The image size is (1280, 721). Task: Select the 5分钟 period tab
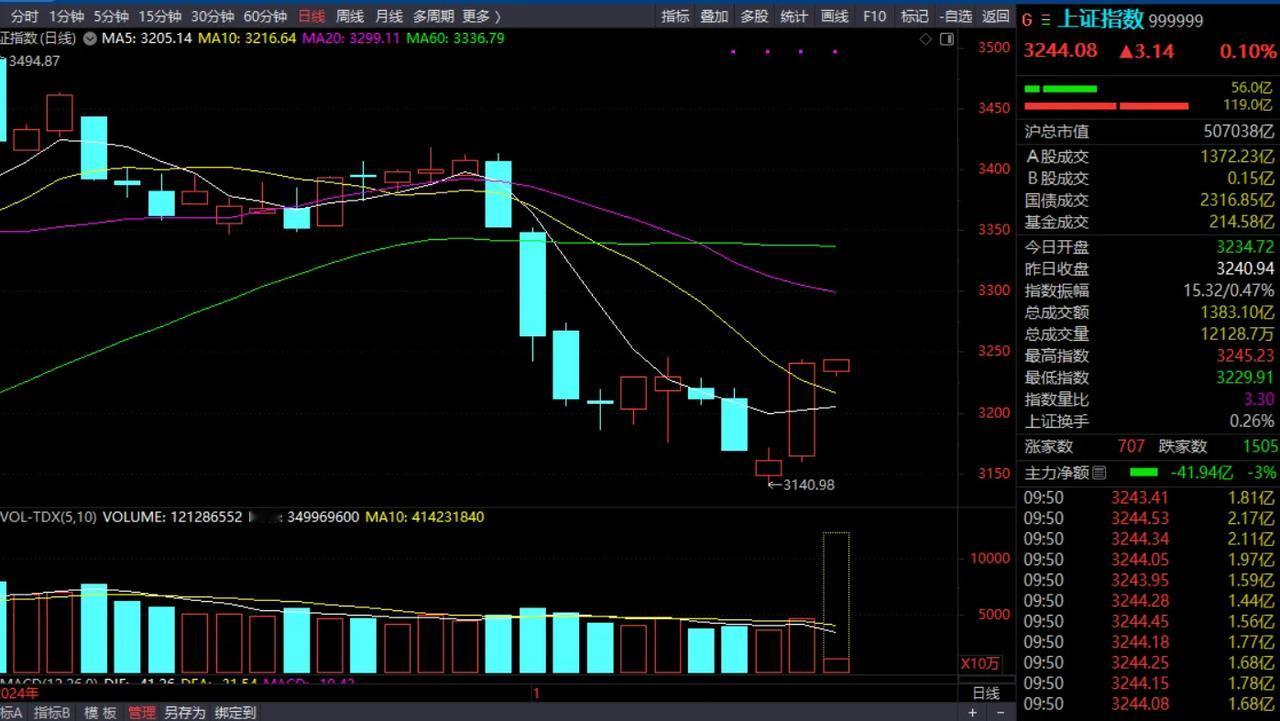point(111,16)
